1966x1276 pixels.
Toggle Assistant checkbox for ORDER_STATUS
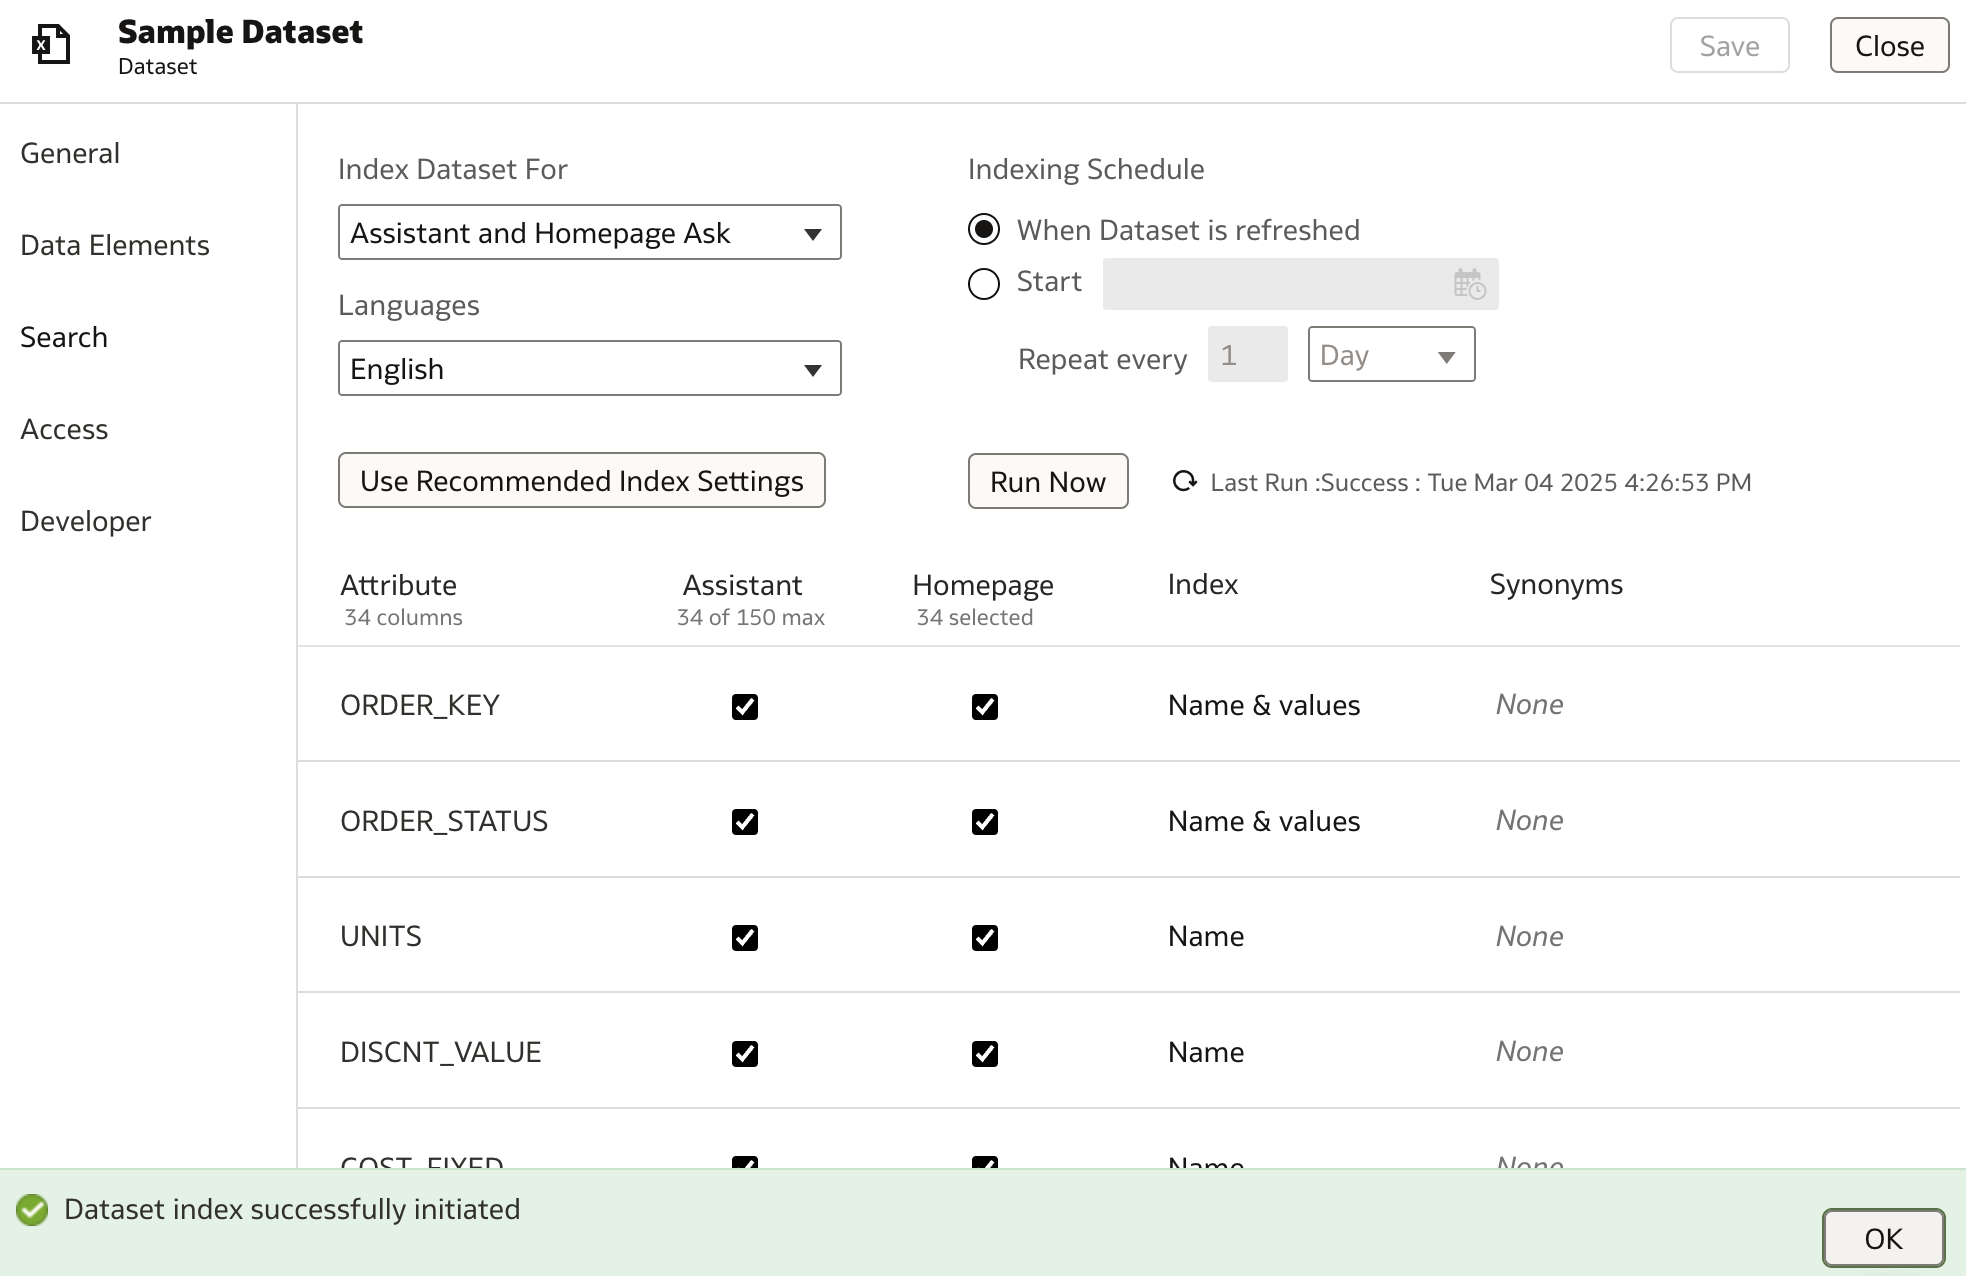[745, 822]
